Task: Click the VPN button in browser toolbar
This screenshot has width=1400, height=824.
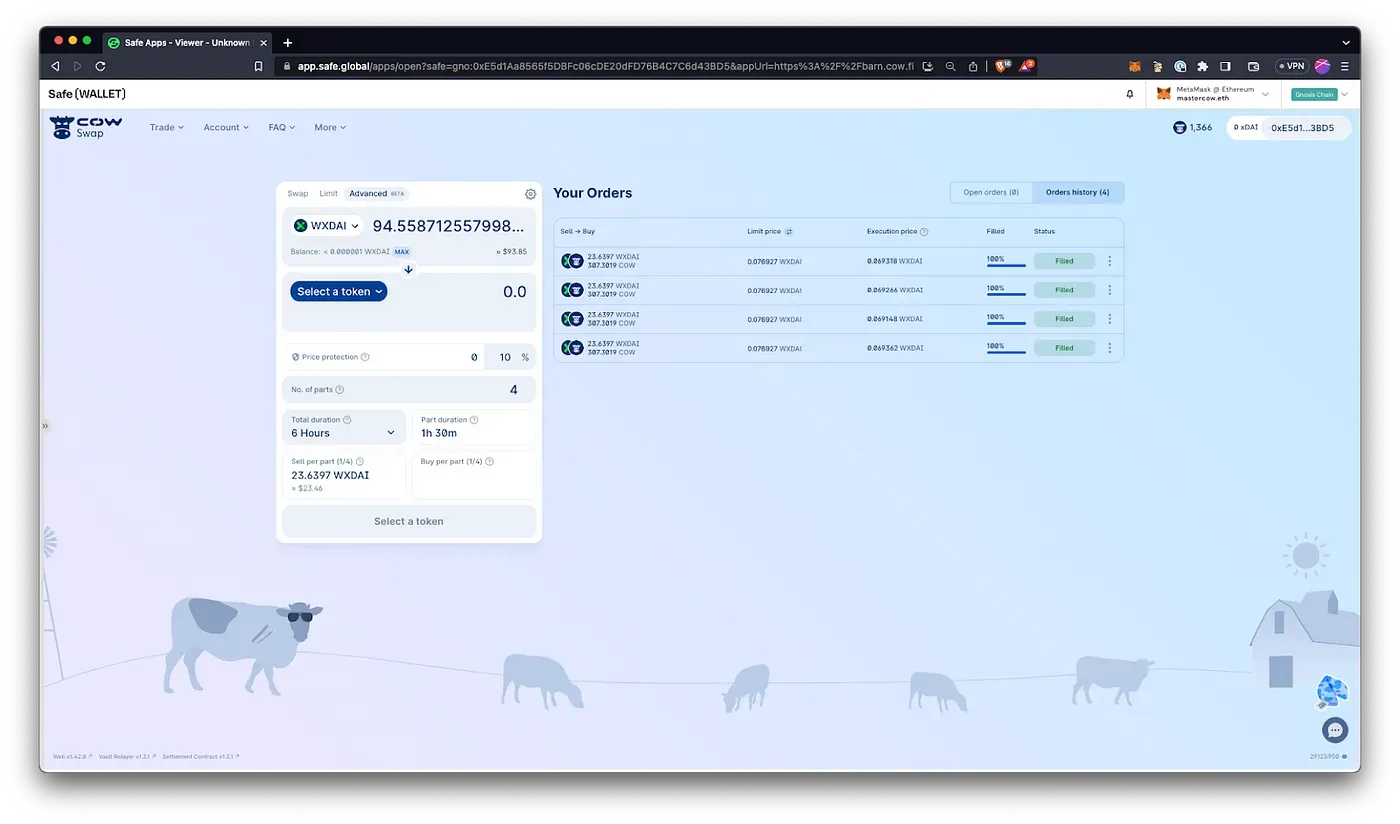Action: point(1292,66)
